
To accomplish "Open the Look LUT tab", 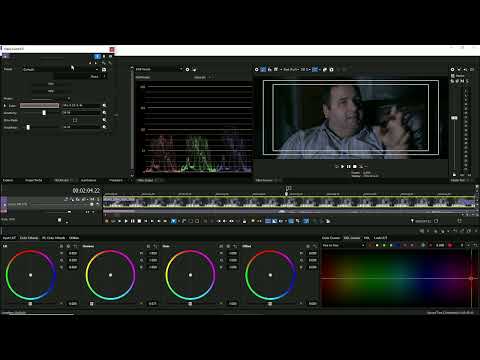I will click(380, 238).
